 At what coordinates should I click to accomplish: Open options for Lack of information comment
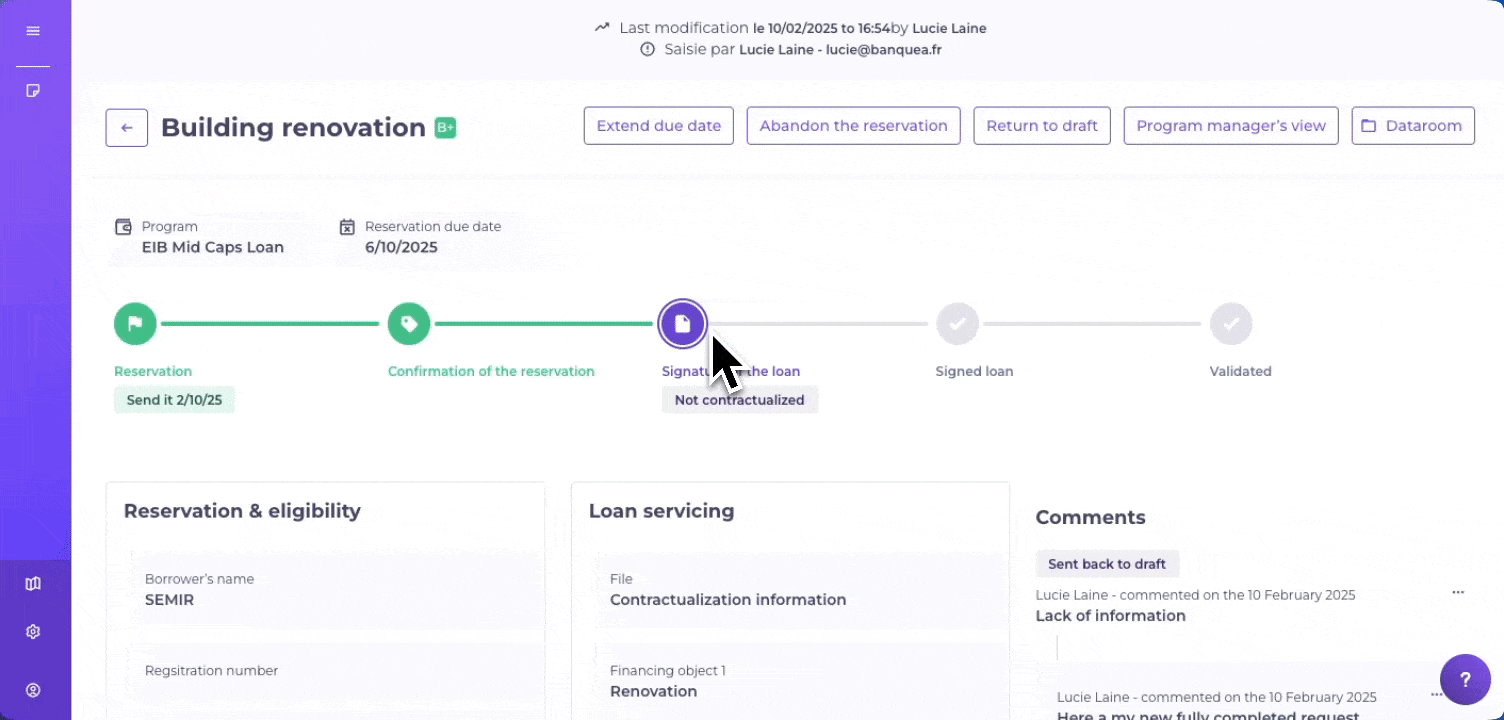(1458, 593)
